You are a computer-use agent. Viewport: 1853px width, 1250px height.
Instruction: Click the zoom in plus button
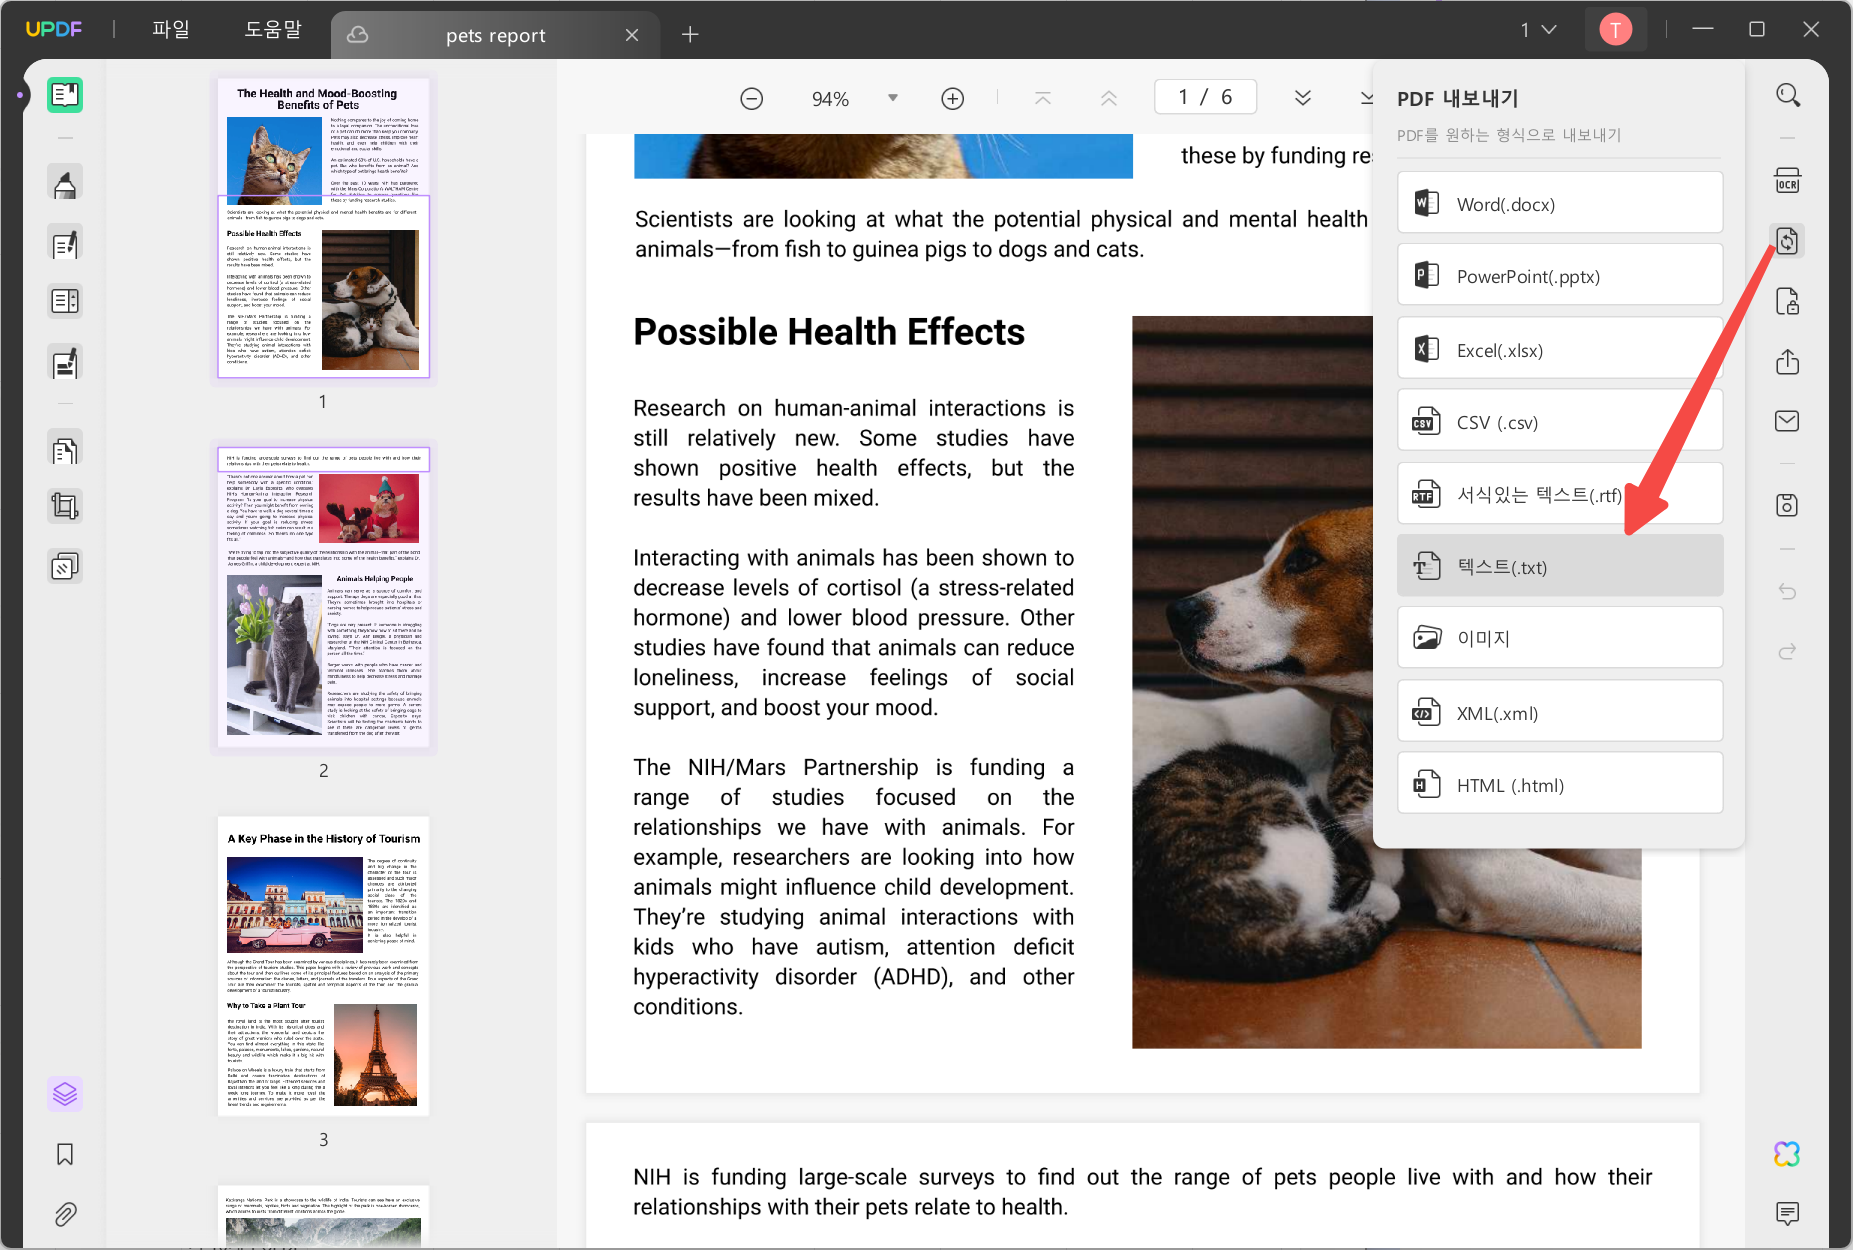click(953, 98)
